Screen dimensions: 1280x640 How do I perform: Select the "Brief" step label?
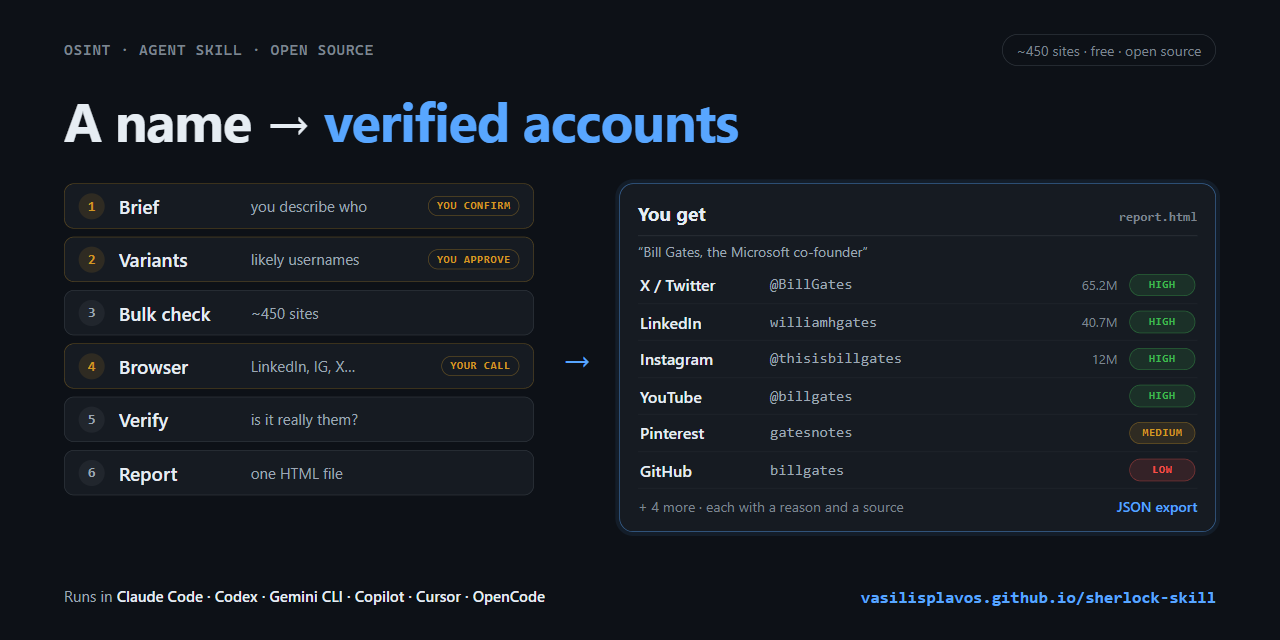click(x=139, y=207)
